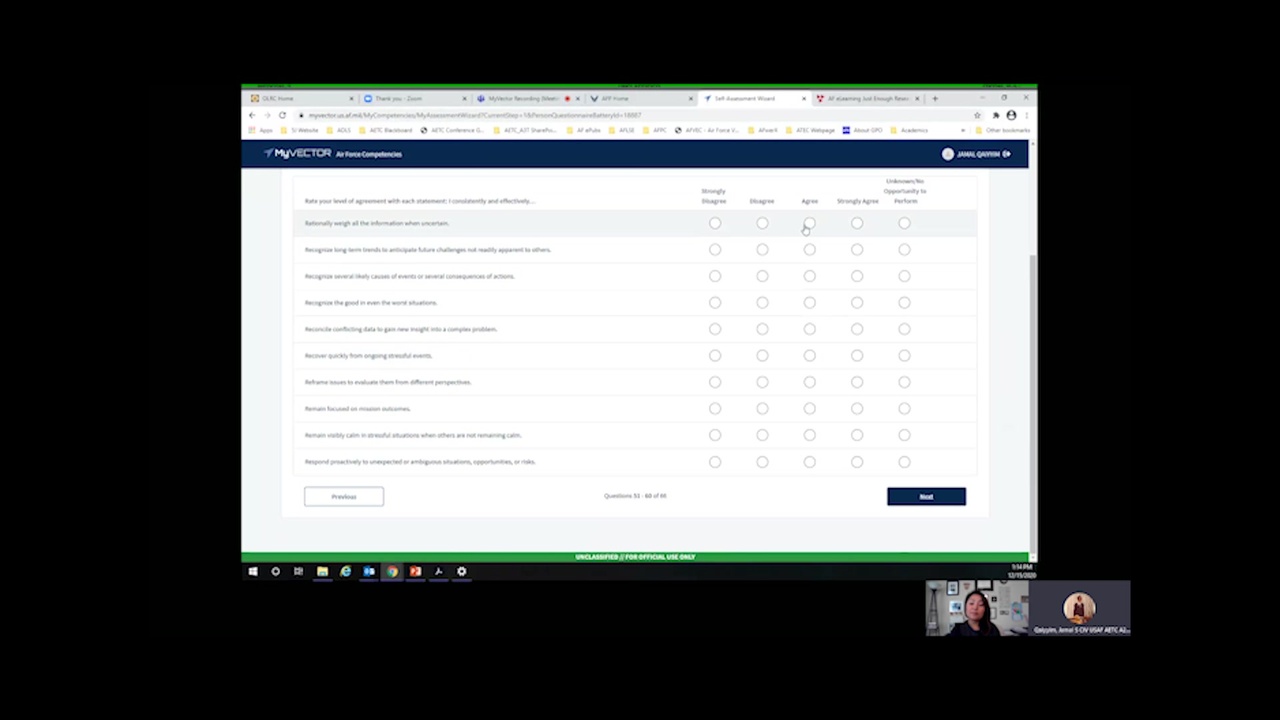This screenshot has height=720, width=1280.
Task: Open the Windows Start menu
Action: [253, 572]
